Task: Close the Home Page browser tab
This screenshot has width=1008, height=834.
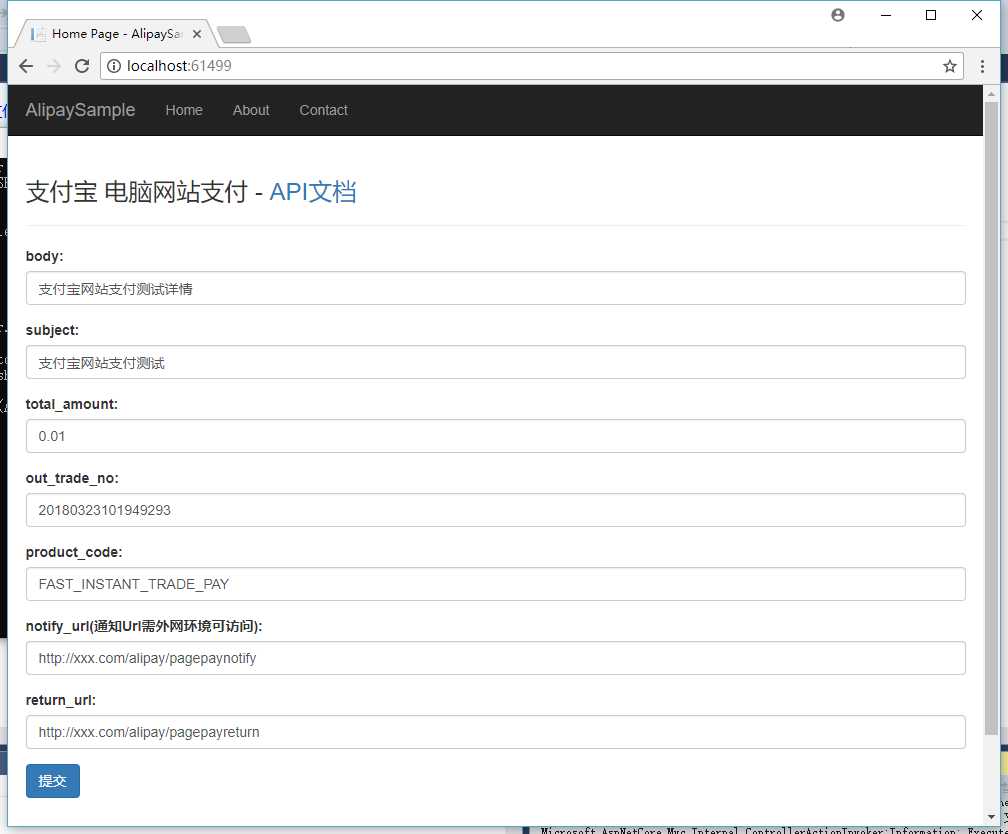Action: pyautogui.click(x=197, y=34)
